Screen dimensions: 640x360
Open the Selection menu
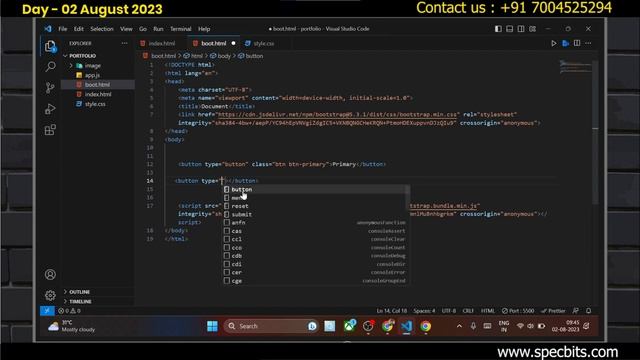tap(102, 29)
